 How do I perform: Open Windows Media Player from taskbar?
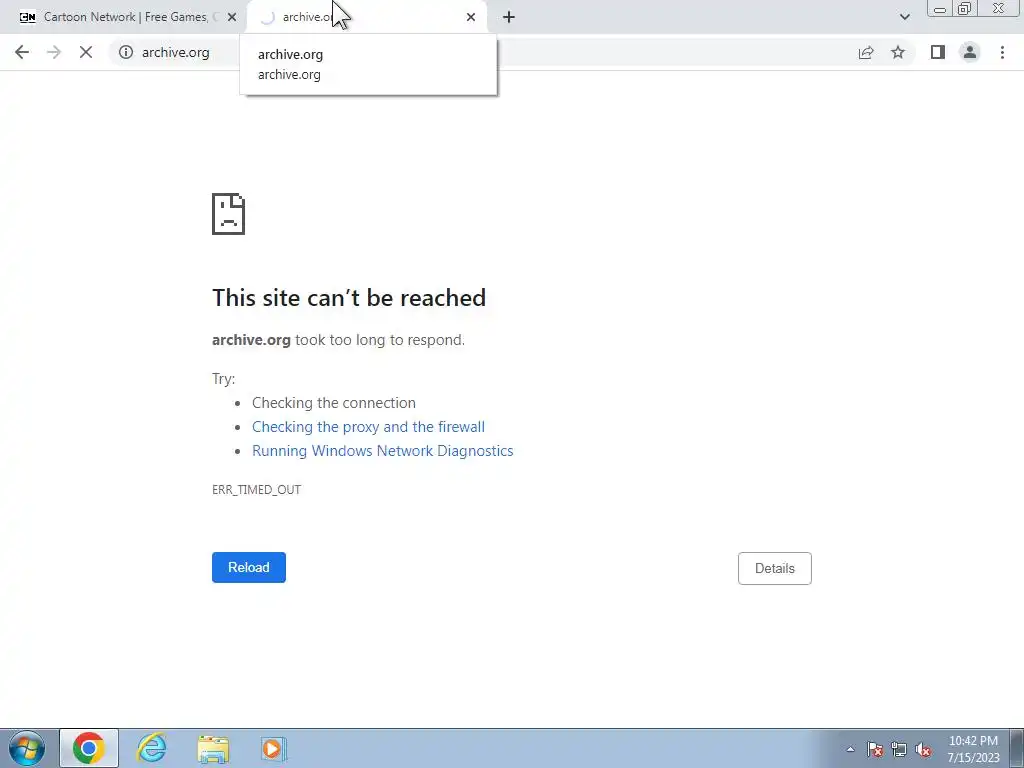pos(273,748)
